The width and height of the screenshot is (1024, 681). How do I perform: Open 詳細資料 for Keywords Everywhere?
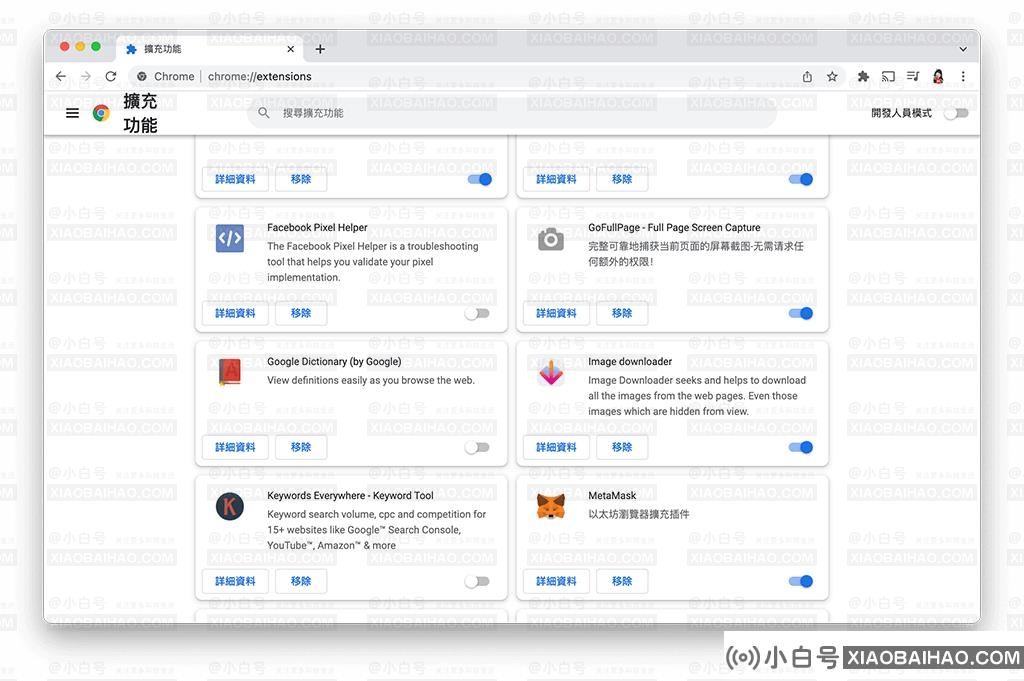pos(235,581)
